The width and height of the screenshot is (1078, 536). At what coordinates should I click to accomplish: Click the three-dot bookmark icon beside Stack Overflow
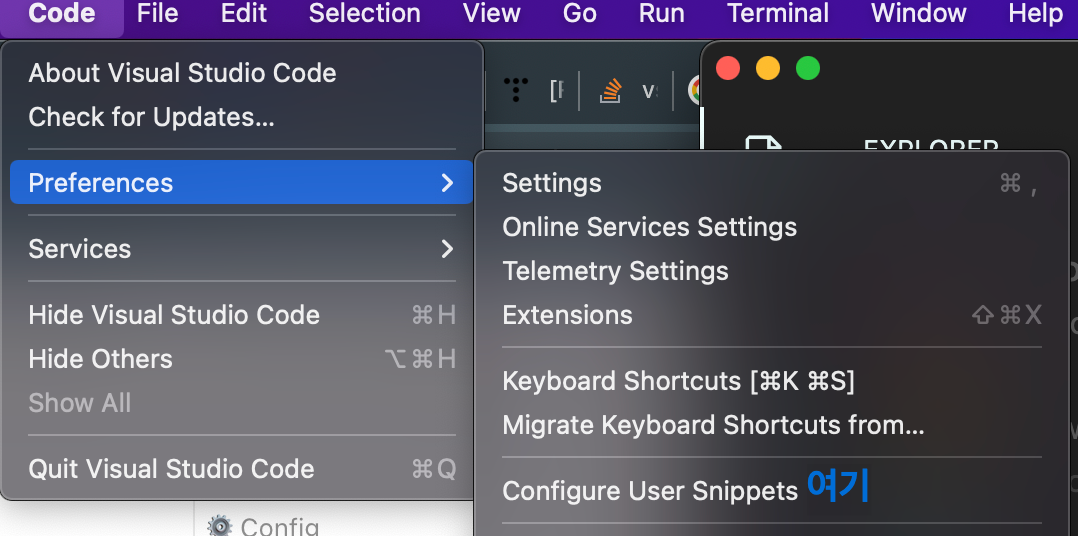(x=516, y=90)
